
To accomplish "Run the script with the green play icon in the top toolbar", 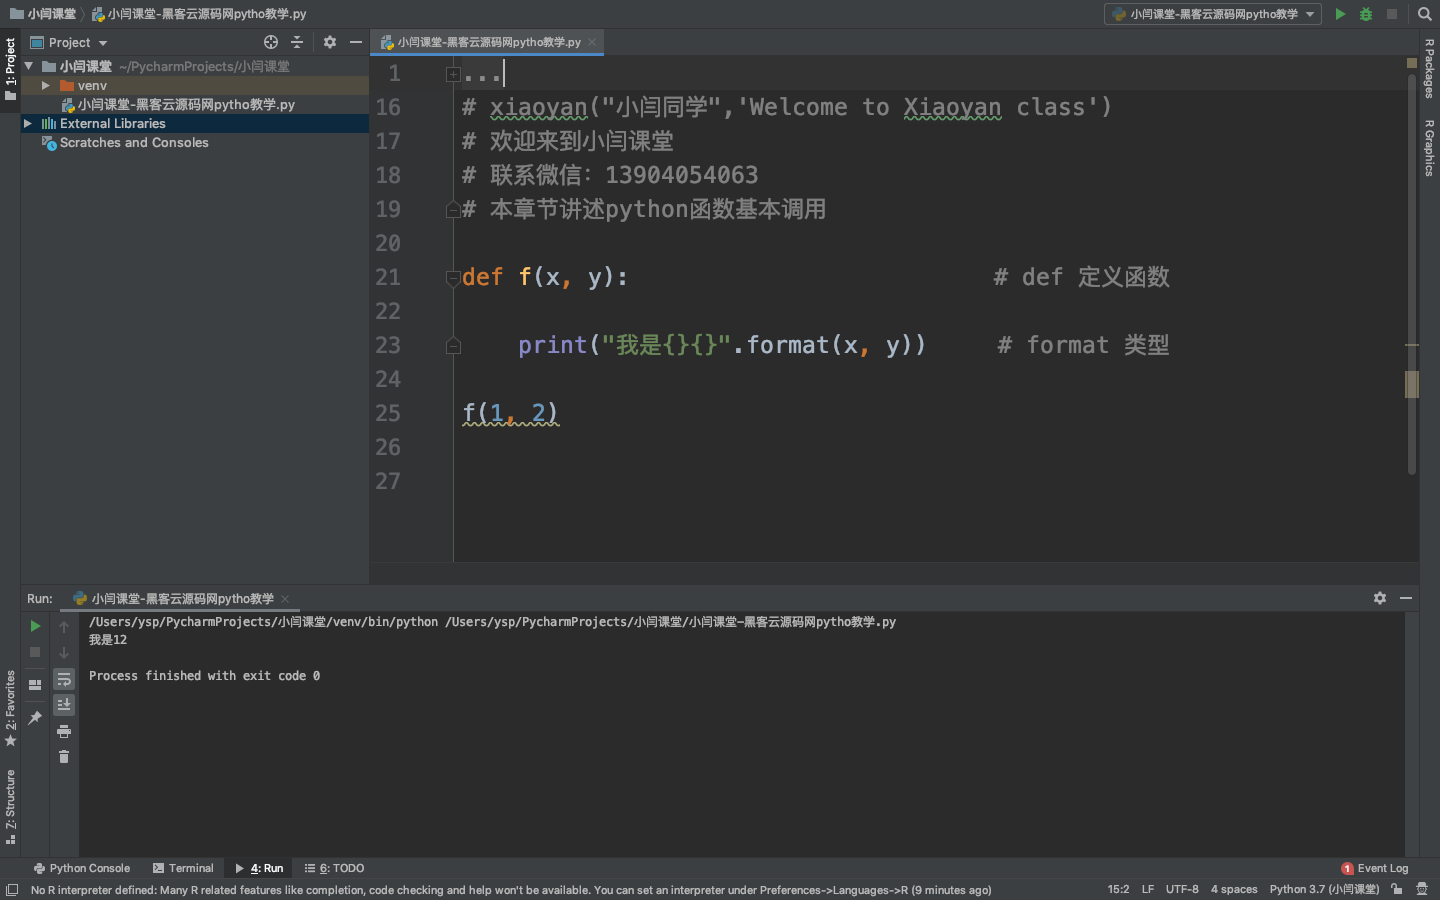I will click(x=1340, y=14).
